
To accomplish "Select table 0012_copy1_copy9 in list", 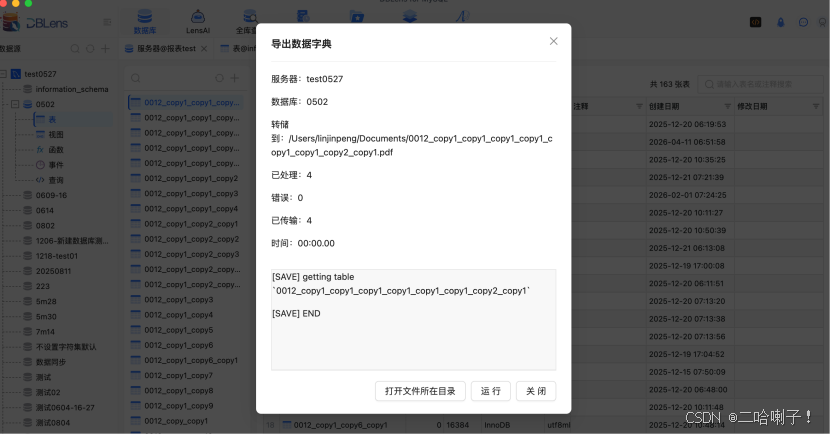I will 179,406.
